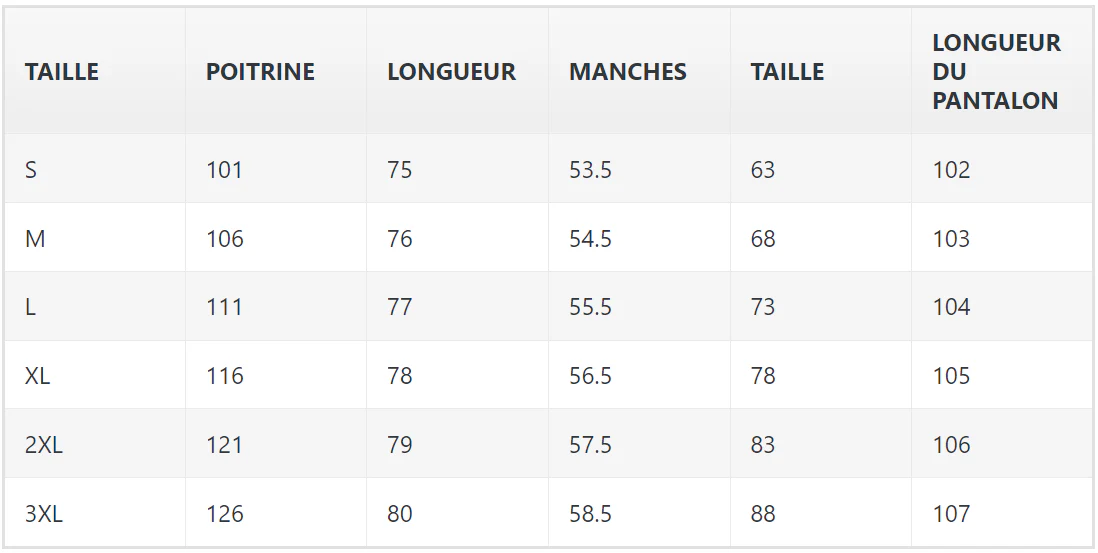Select the LONGUEUR DU PANTALON header
Screen dimensions: 1098x553
point(996,71)
